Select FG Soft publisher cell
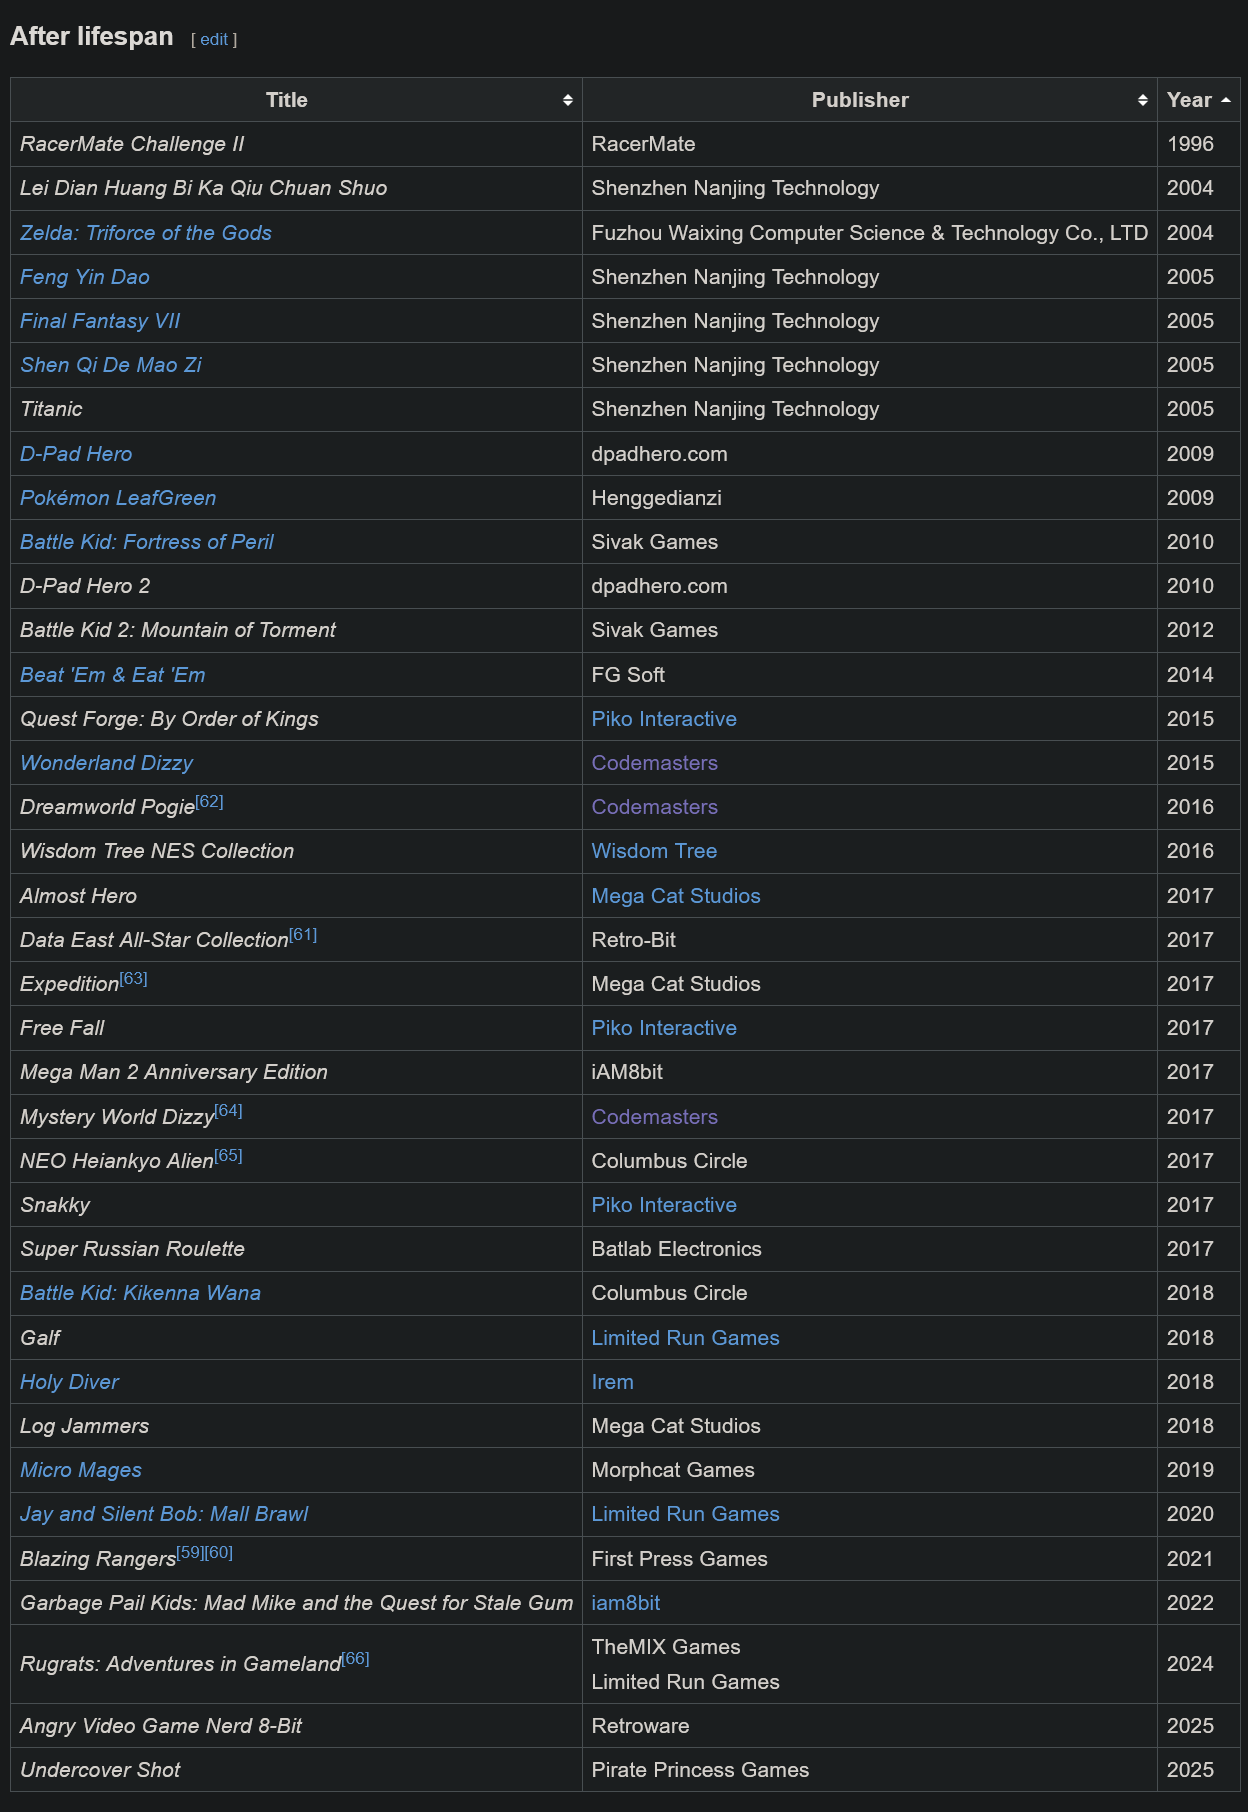This screenshot has height=1812, width=1248. (x=870, y=675)
